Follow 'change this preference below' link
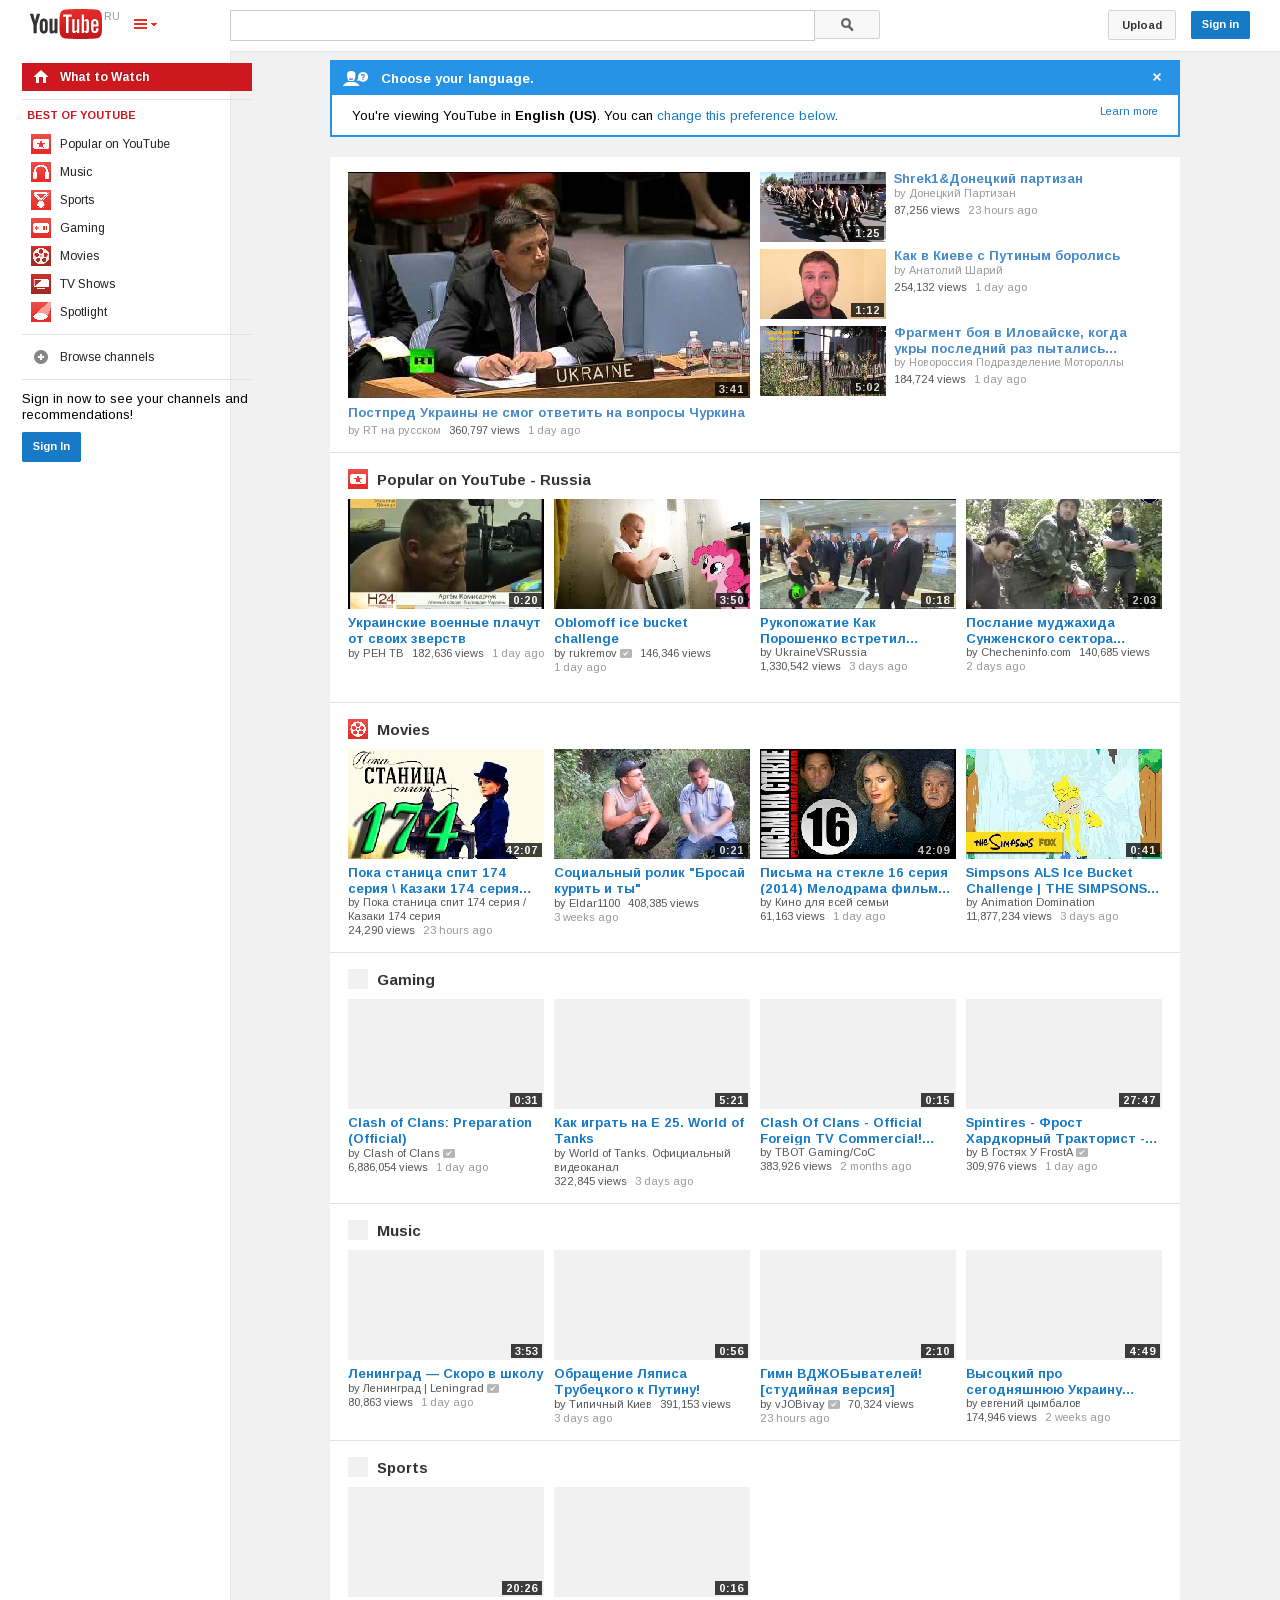This screenshot has height=1600, width=1280. (x=746, y=116)
